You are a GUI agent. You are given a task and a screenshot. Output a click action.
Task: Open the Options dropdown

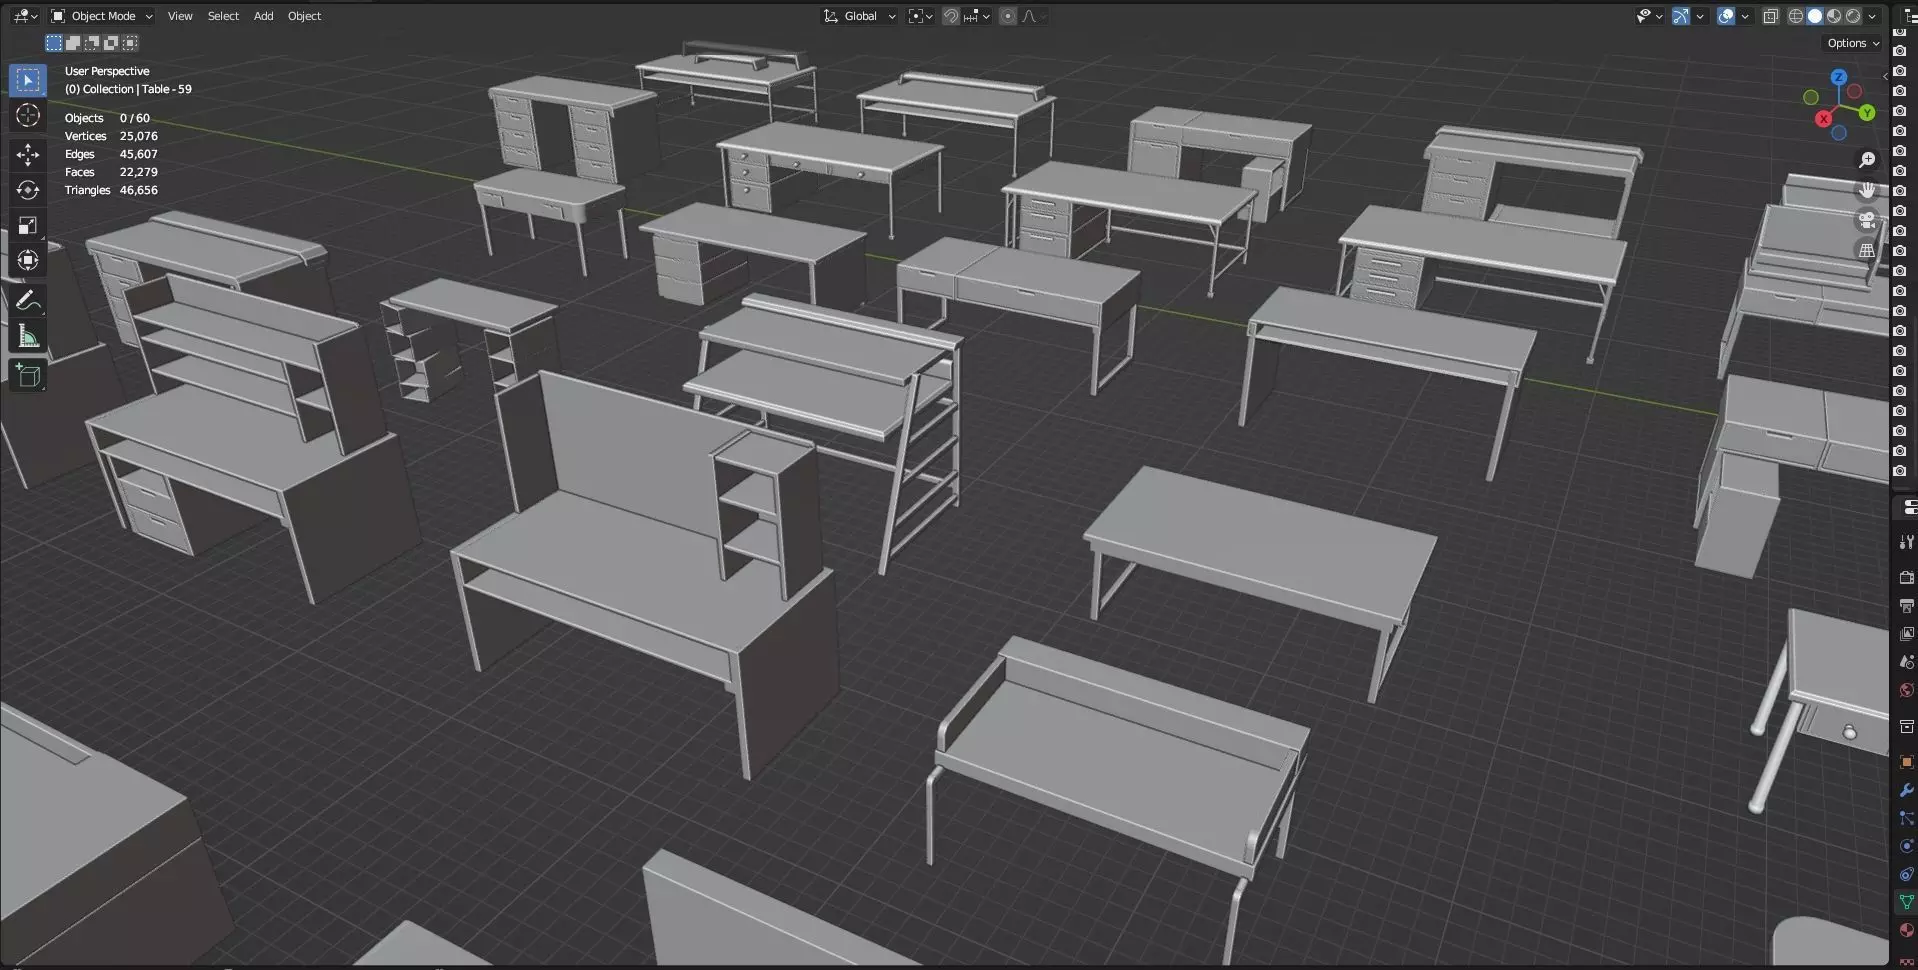1853,43
